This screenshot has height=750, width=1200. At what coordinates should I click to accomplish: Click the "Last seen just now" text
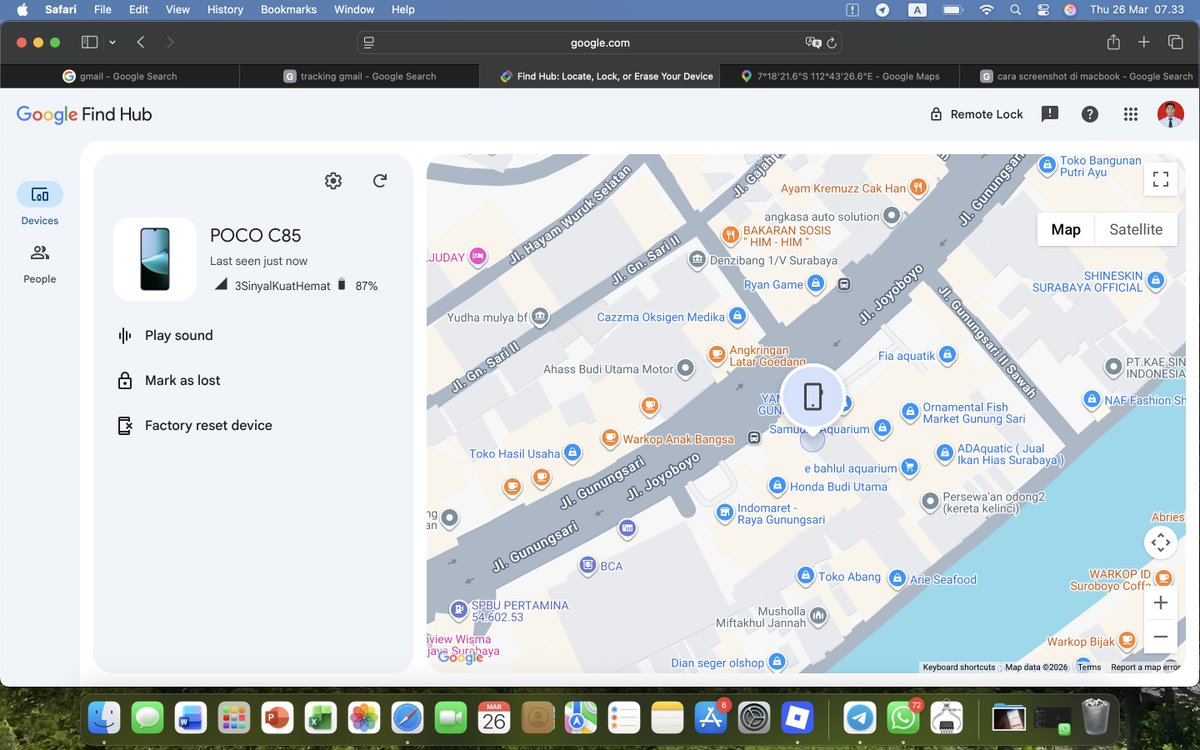259,261
